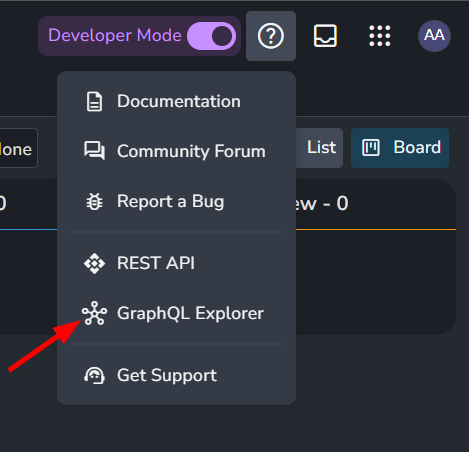Choose Get Support from the menu
Viewport: 469px width, 452px height.
click(x=176, y=375)
